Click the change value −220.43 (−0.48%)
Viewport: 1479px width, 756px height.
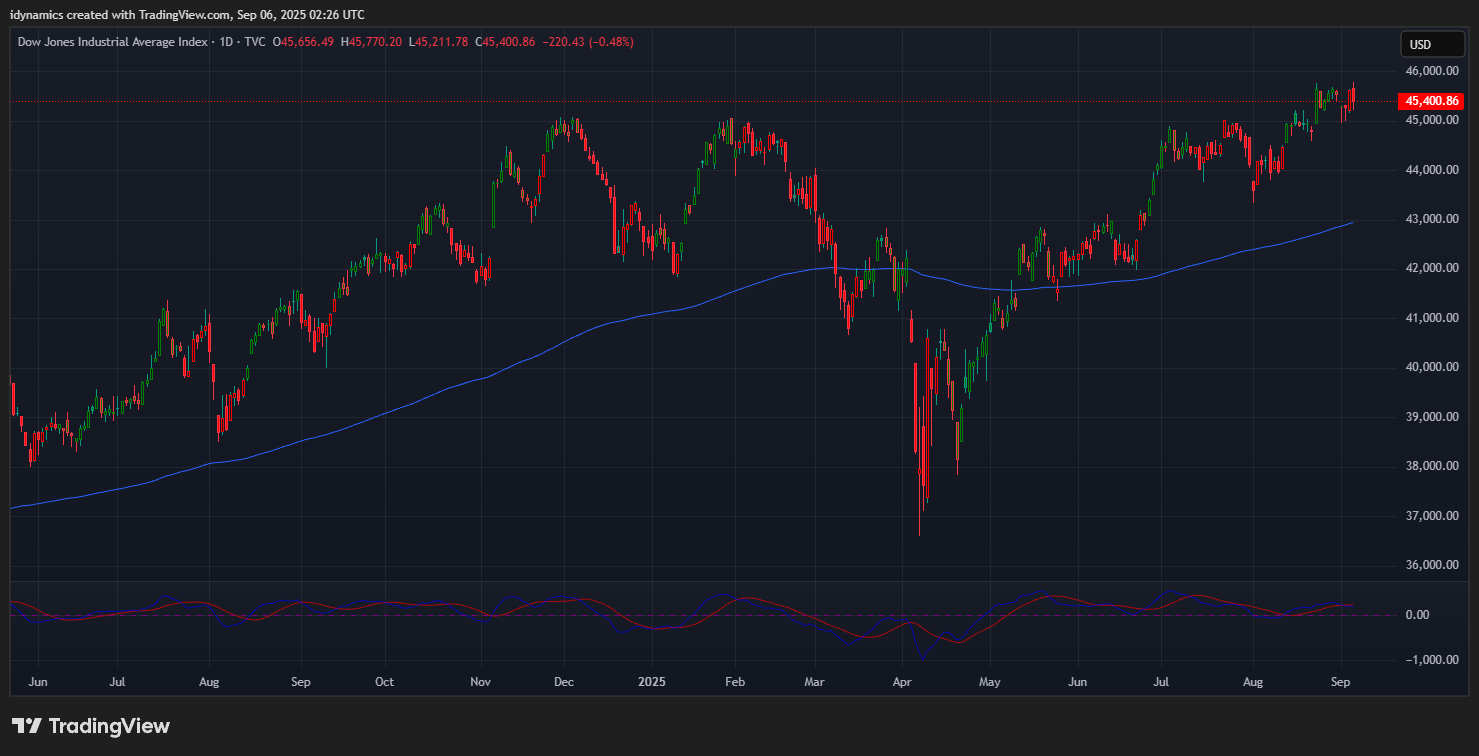pos(587,42)
